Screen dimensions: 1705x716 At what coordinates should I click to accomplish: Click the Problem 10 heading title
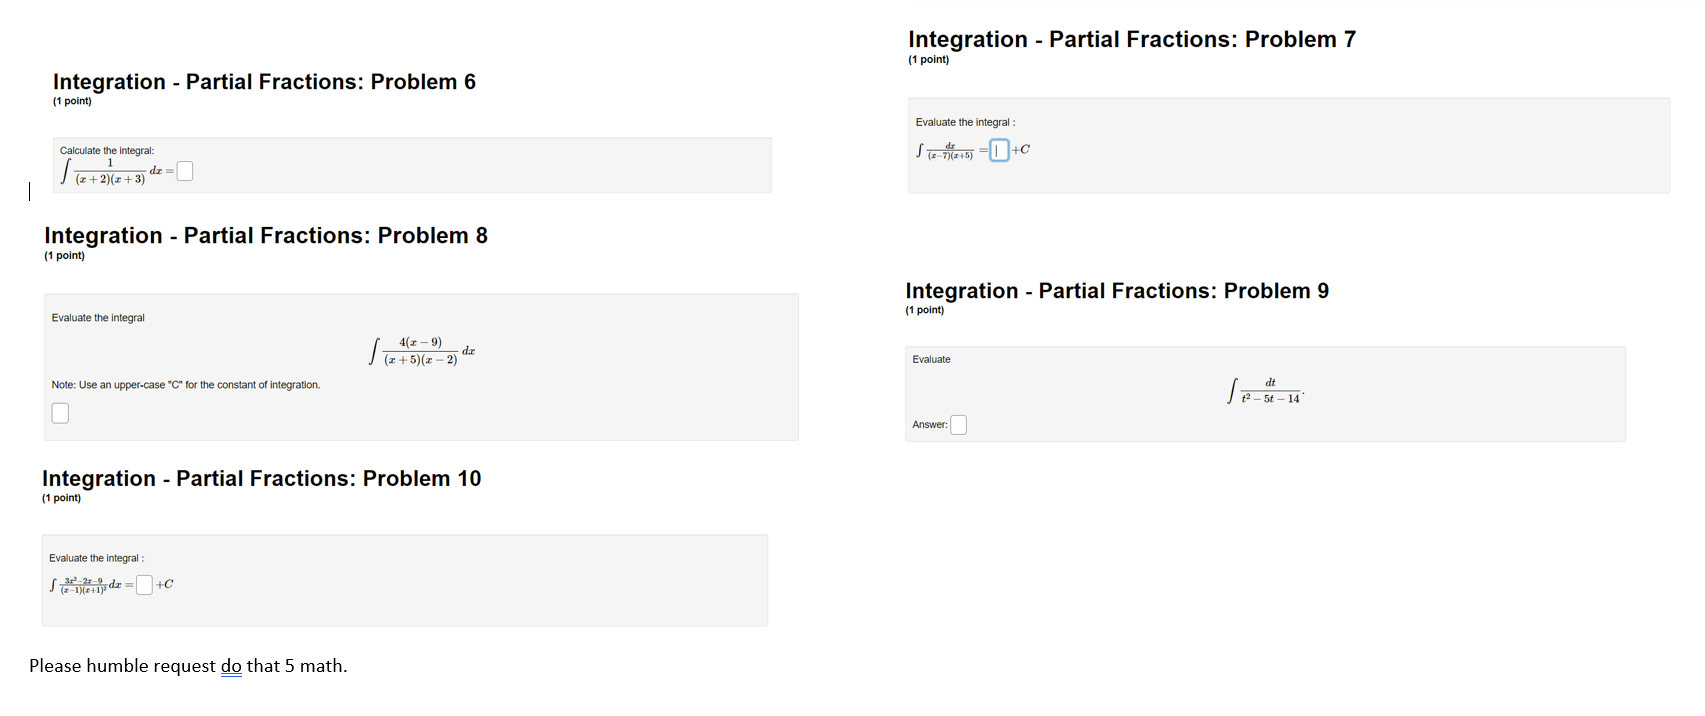point(262,478)
